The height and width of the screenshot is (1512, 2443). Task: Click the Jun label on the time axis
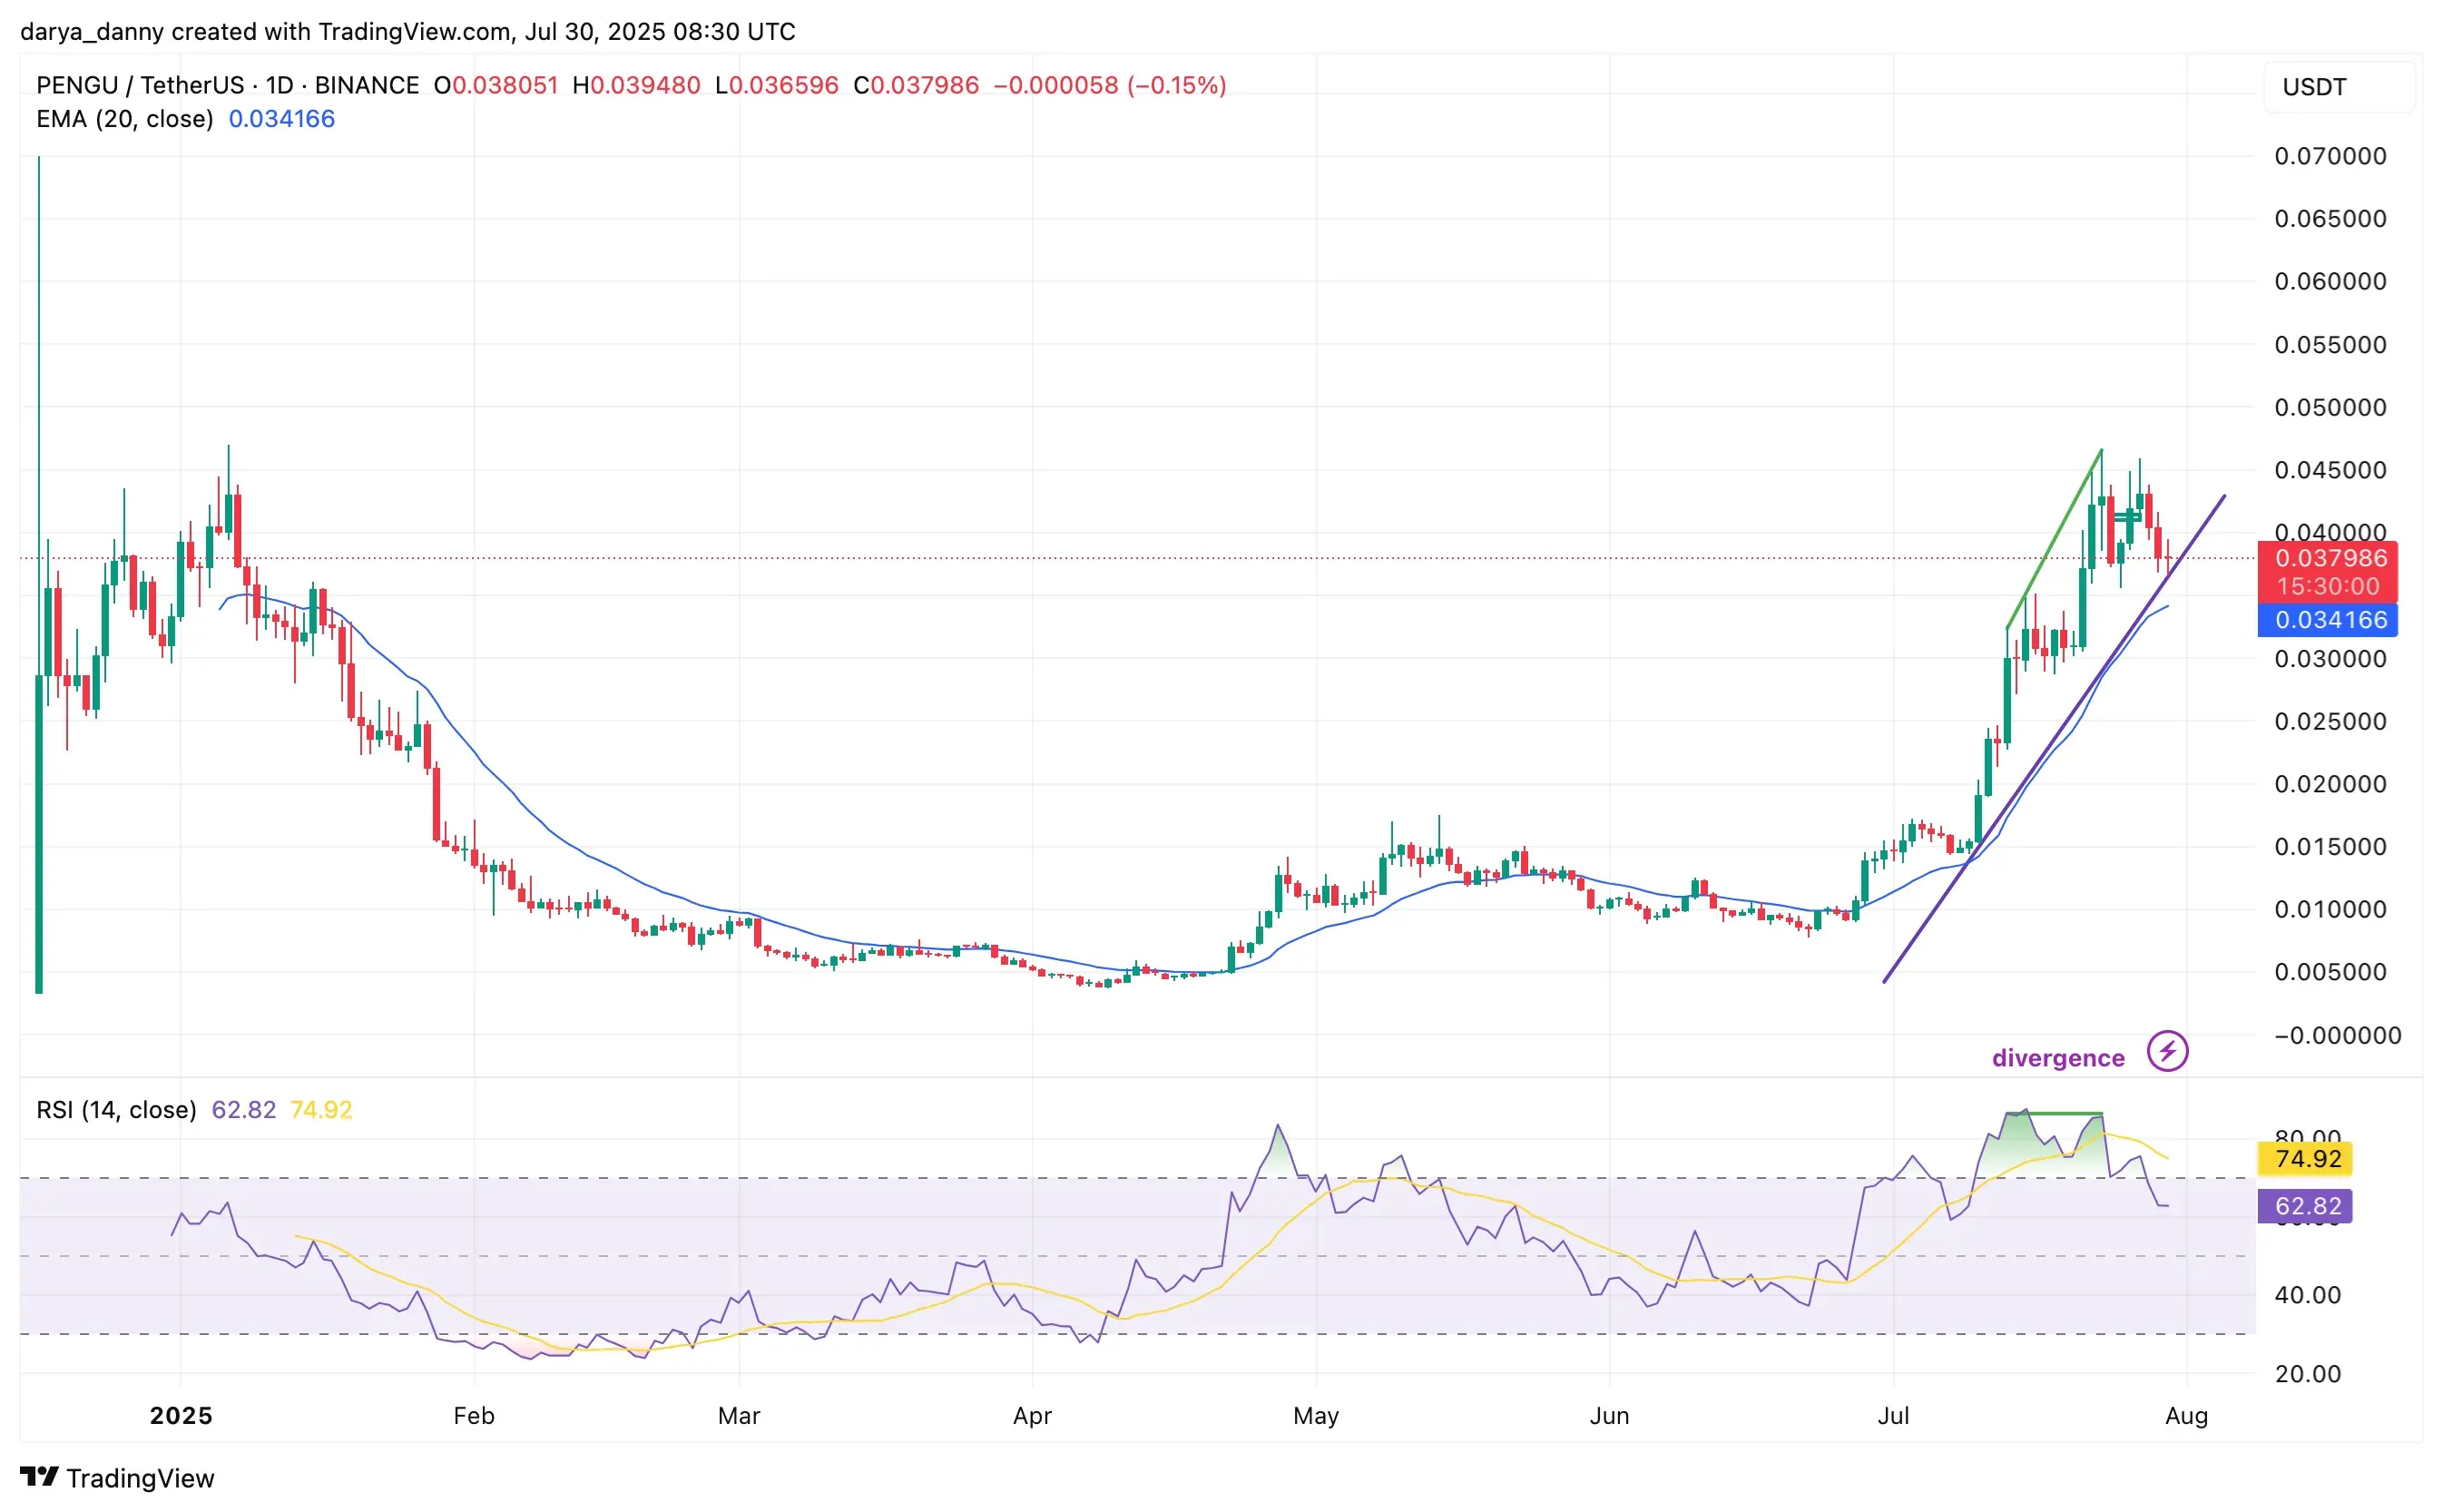(1609, 1415)
